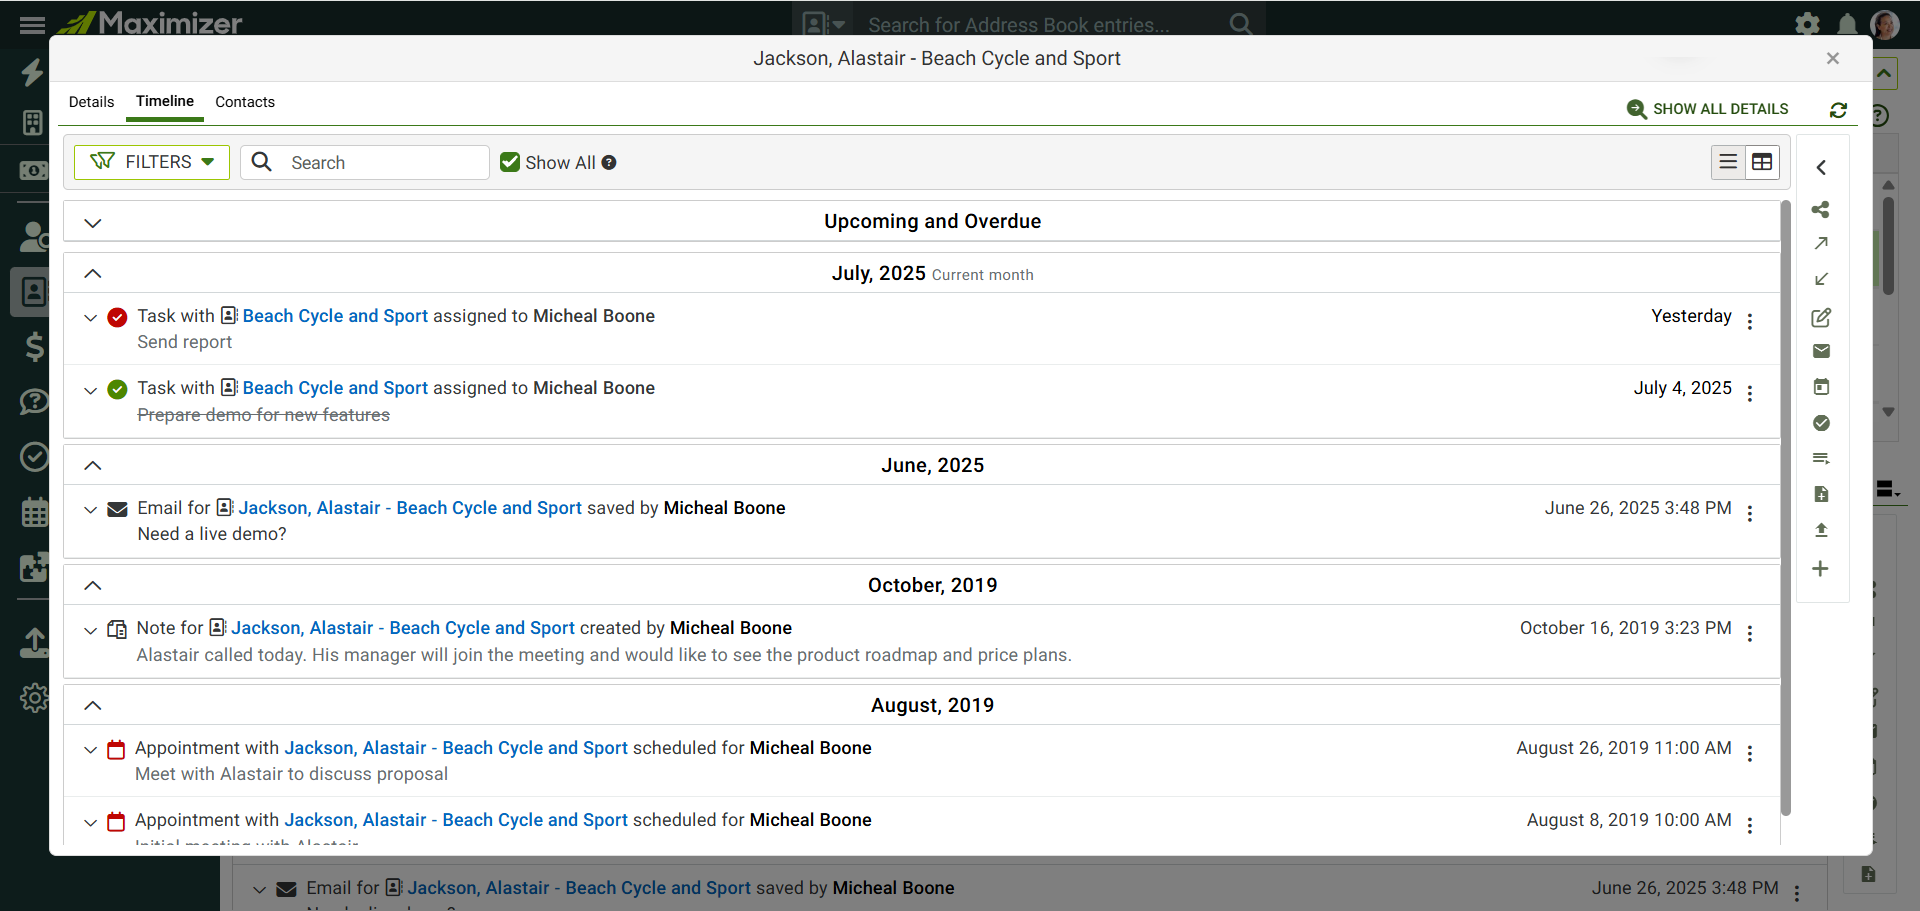This screenshot has width=1920, height=911.
Task: Collapse the June, 2025 section
Action: (x=93, y=465)
